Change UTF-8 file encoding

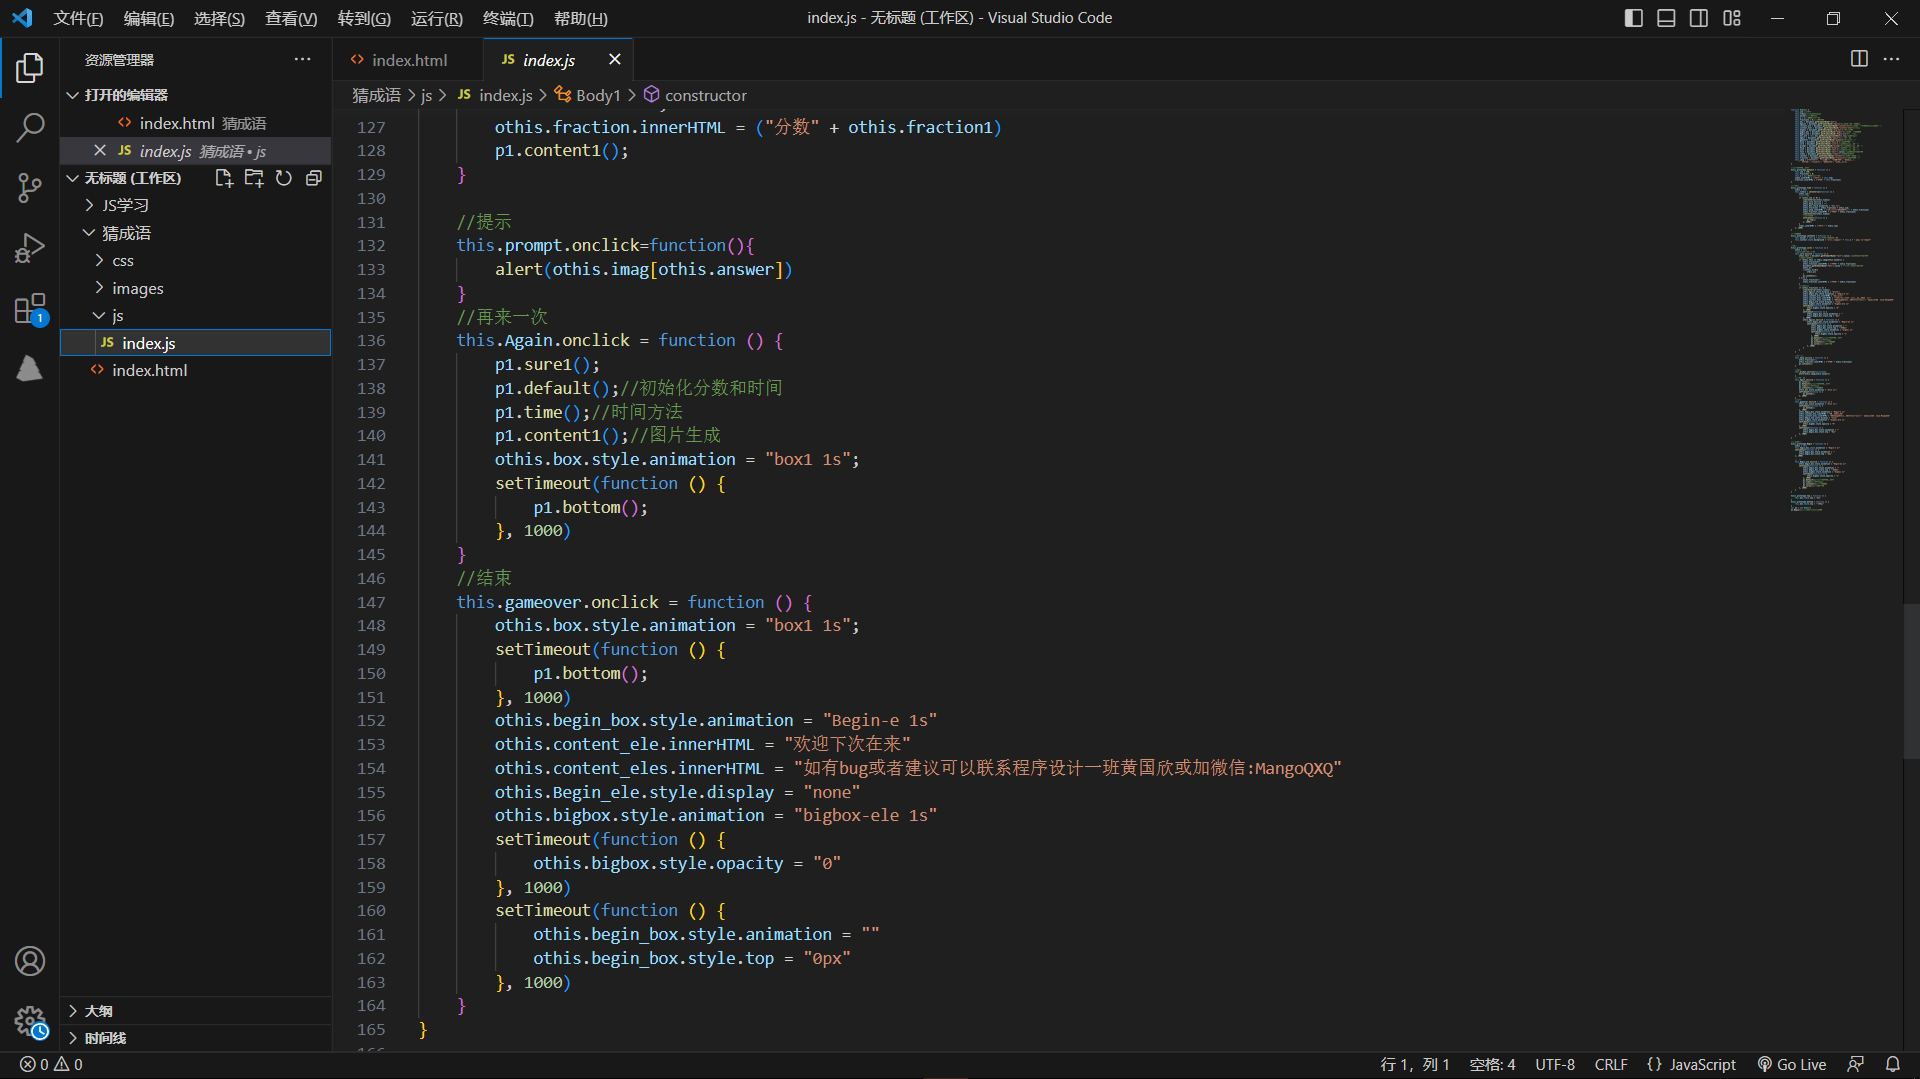click(1555, 1065)
